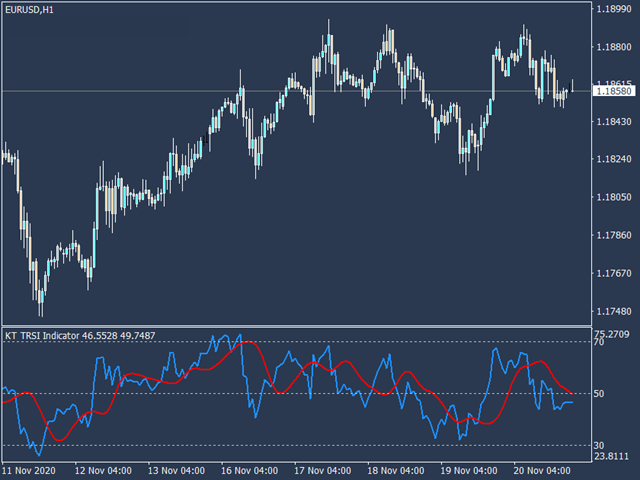Select the 11 Nov 2020 date label

click(x=30, y=469)
